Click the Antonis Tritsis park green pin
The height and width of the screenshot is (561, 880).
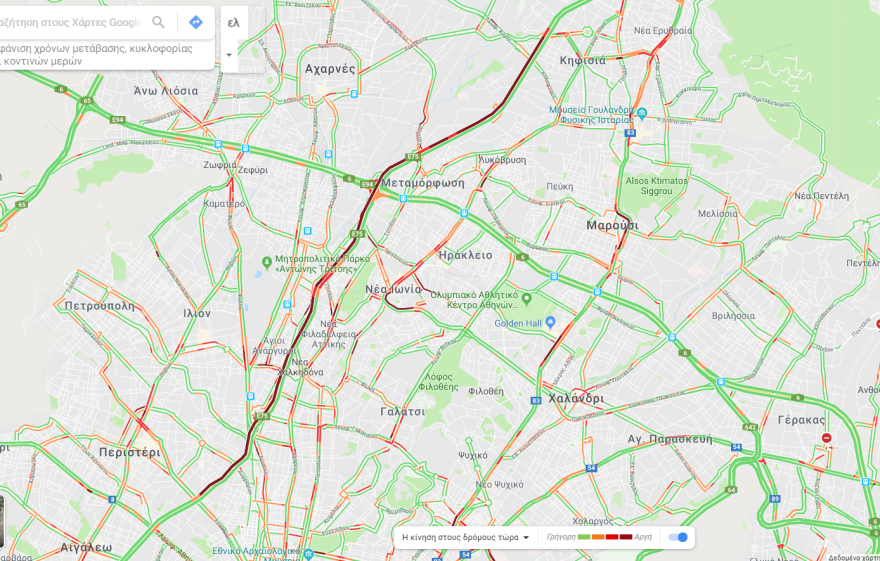pos(267,262)
